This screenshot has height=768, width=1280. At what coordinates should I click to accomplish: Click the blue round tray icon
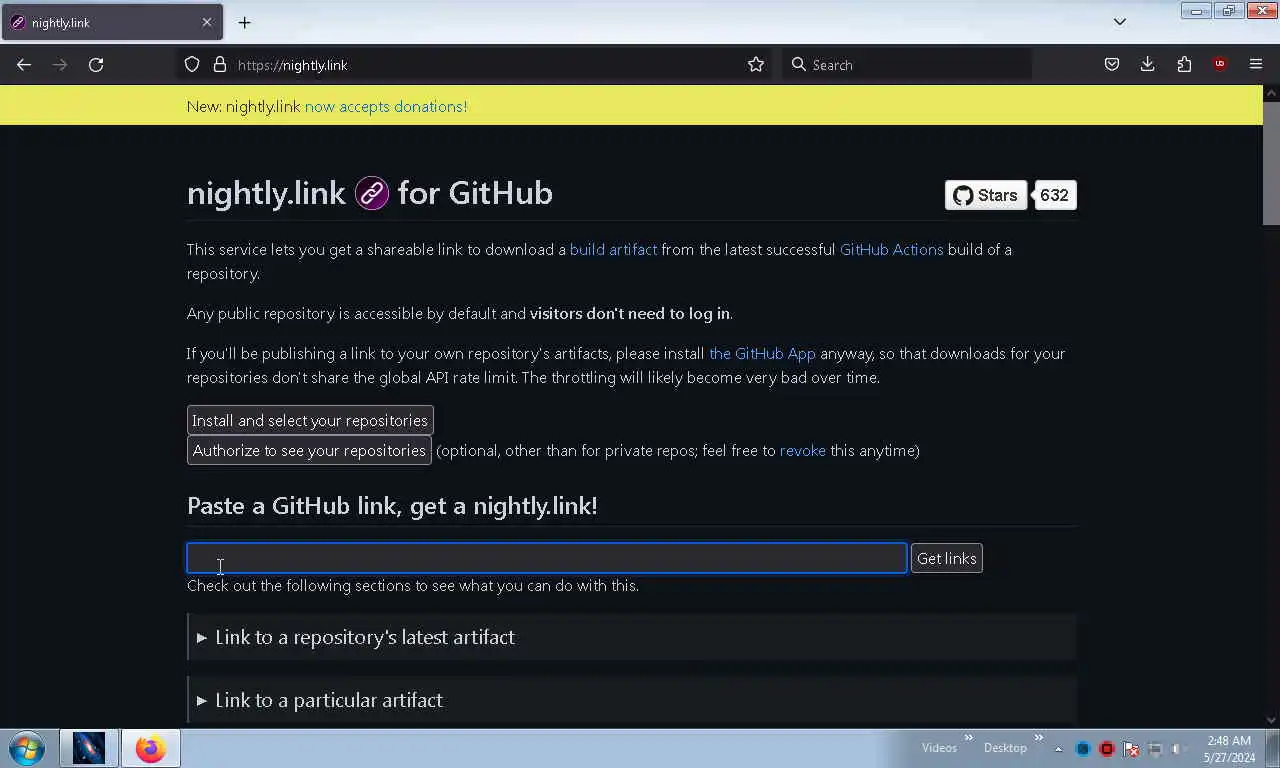click(x=1083, y=749)
